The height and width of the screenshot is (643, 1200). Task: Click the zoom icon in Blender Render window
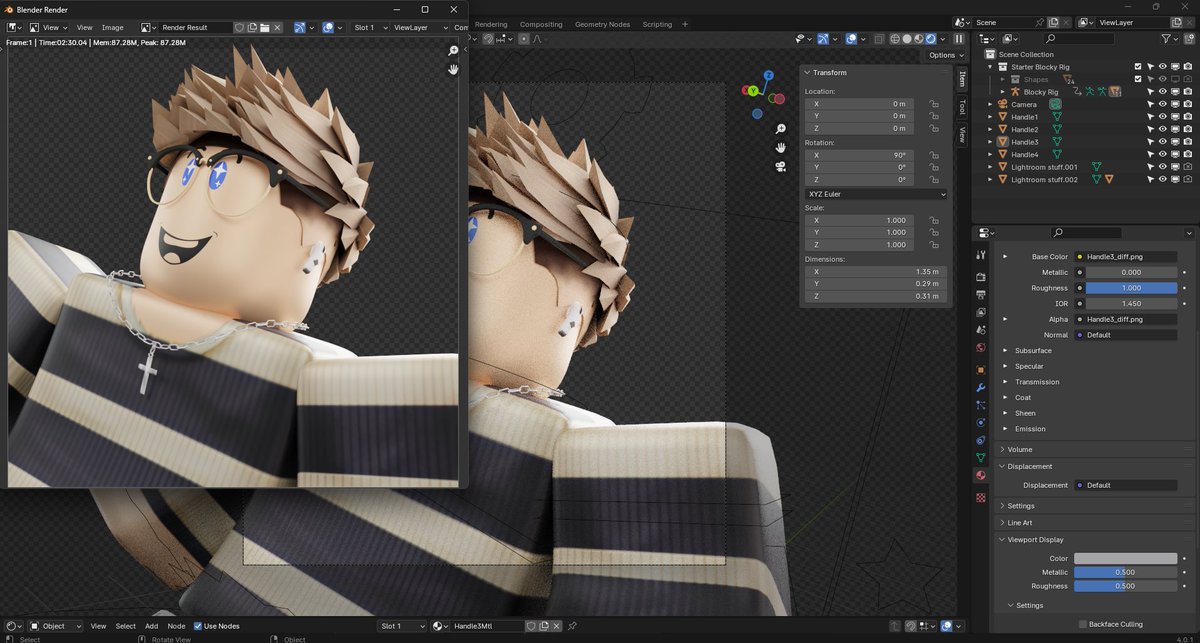coord(453,50)
